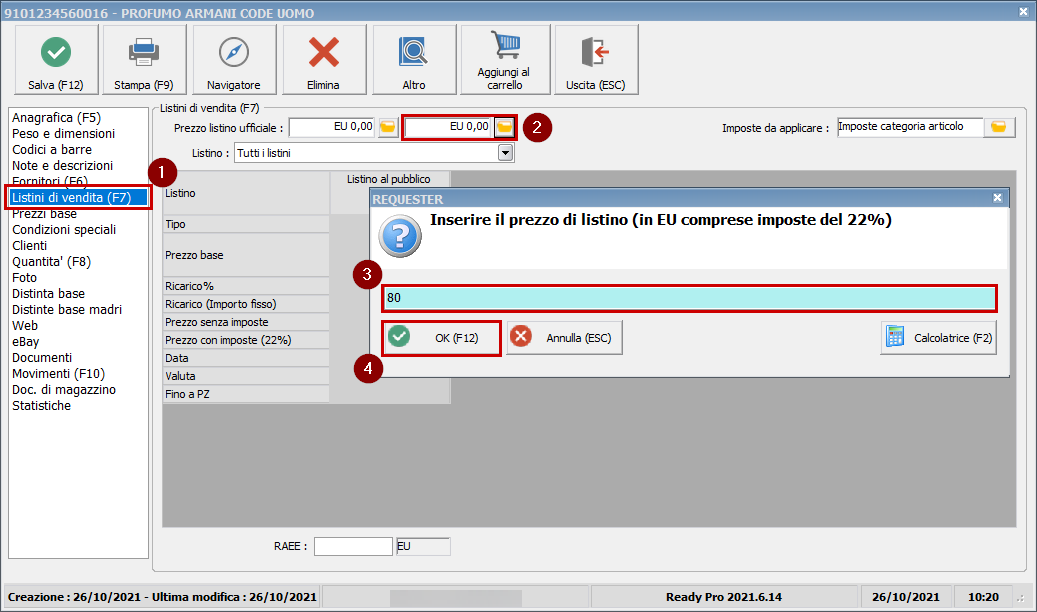Open the Documenti section
This screenshot has width=1037, height=612.
tap(42, 358)
